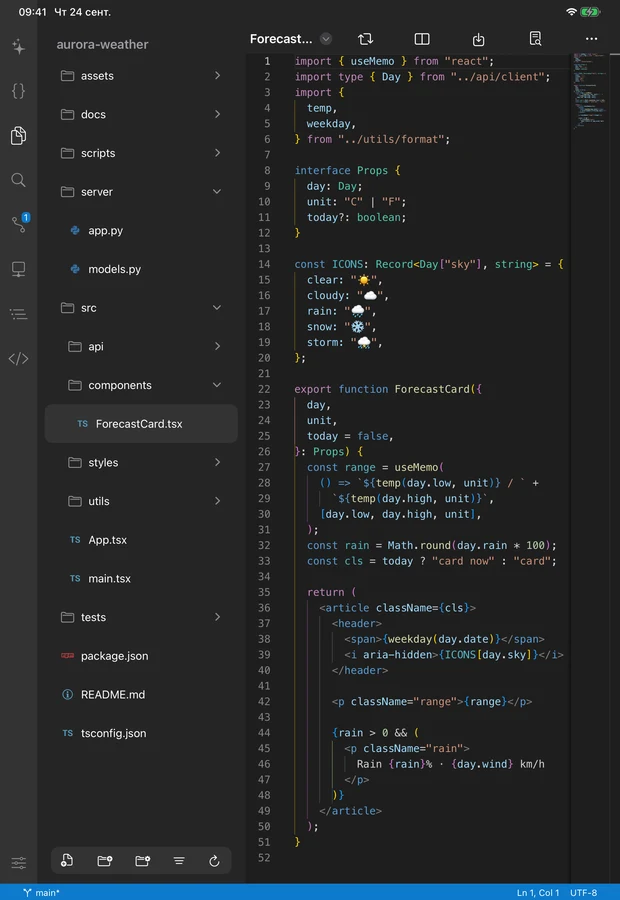Open main.tsx file

(141, 579)
